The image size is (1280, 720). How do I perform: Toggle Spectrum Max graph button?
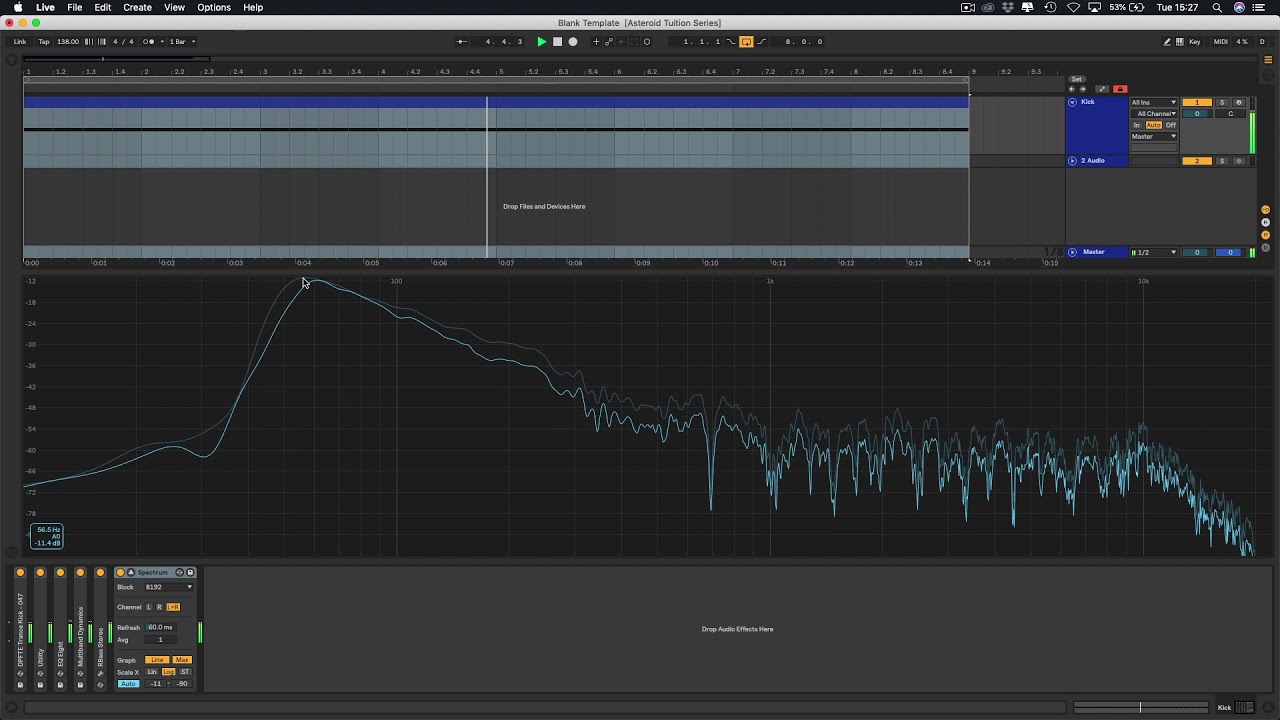[182, 660]
